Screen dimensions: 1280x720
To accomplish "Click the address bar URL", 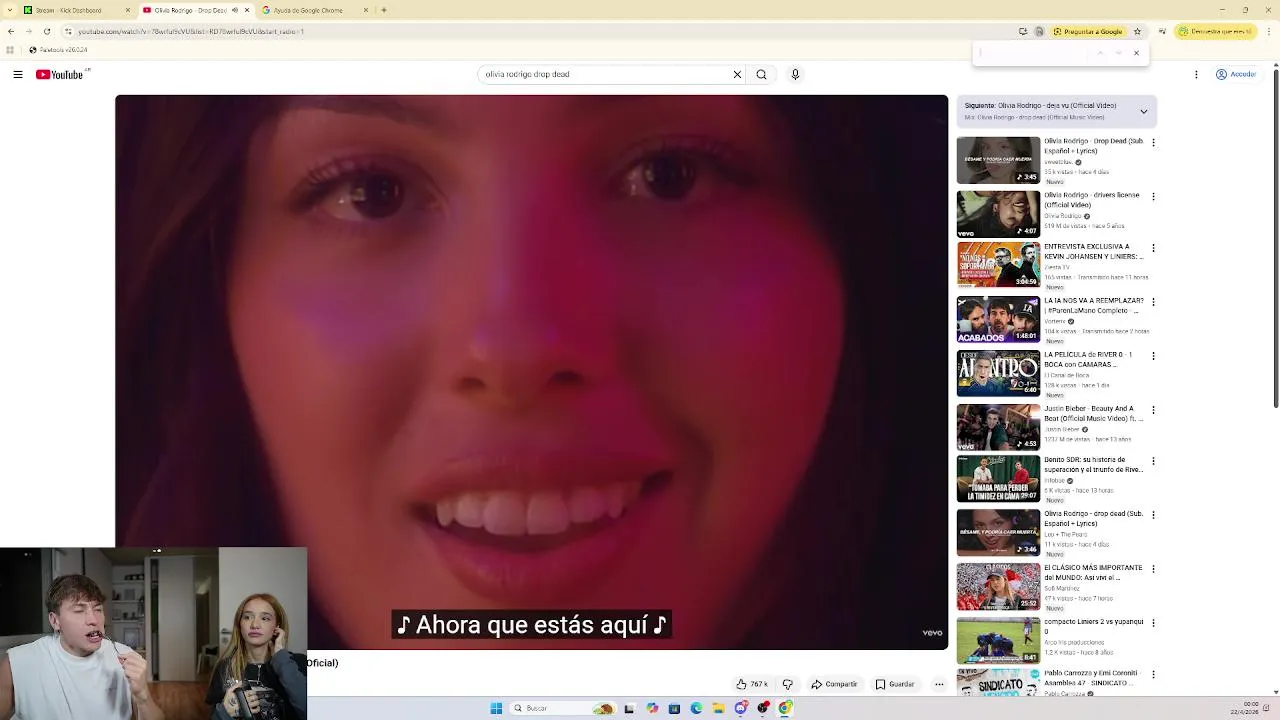I will [x=191, y=31].
